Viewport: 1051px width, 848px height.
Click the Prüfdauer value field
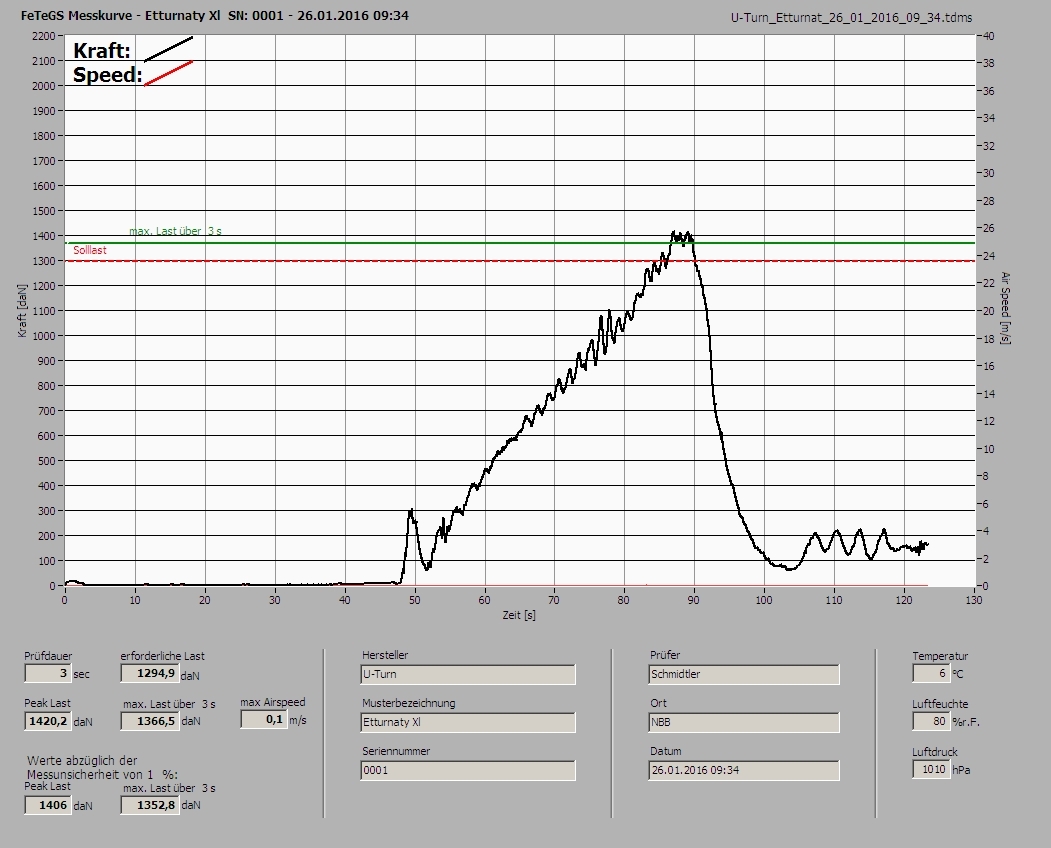point(48,673)
